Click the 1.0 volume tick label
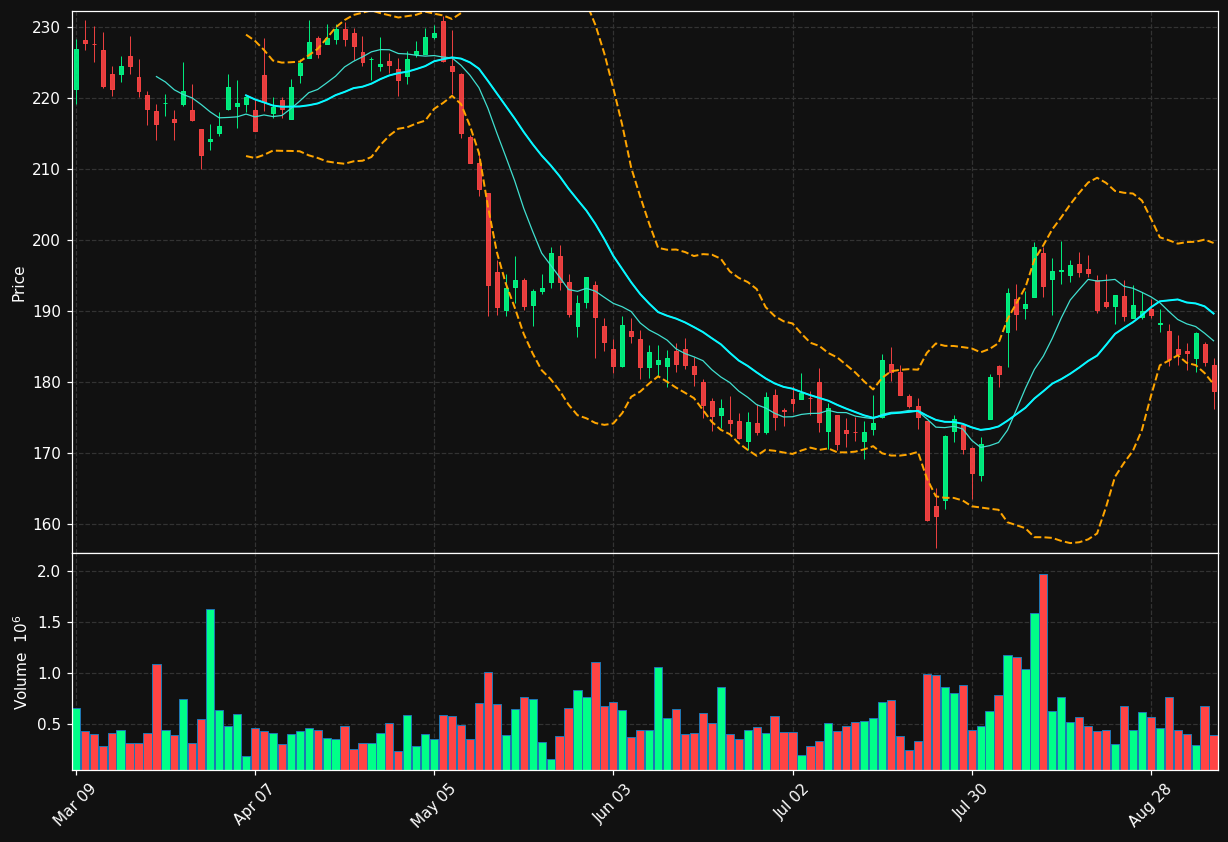 [x=51, y=673]
